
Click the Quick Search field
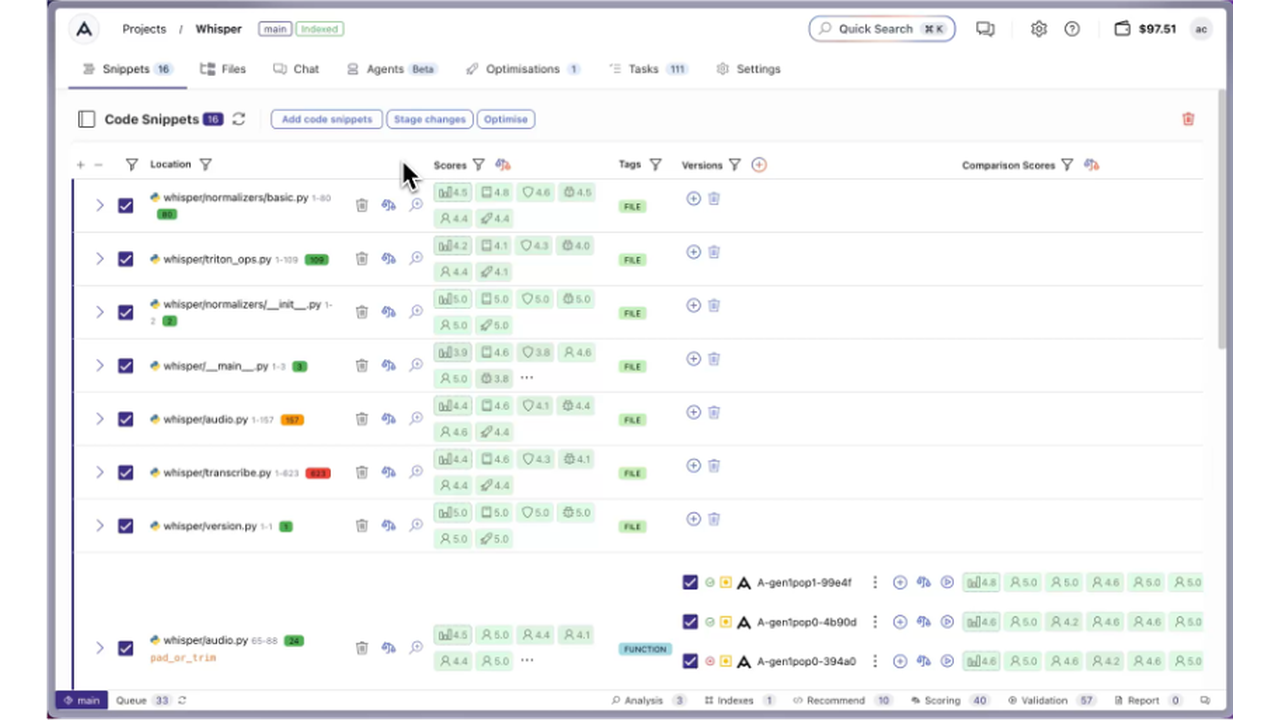pyautogui.click(x=882, y=29)
